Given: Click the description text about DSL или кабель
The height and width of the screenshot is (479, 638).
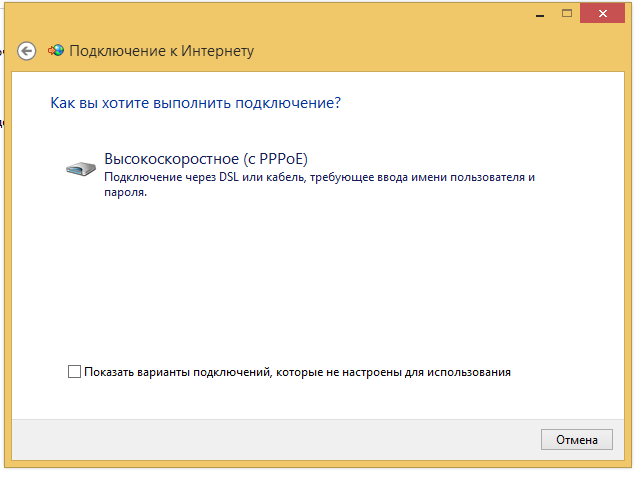Looking at the screenshot, I should 319,184.
